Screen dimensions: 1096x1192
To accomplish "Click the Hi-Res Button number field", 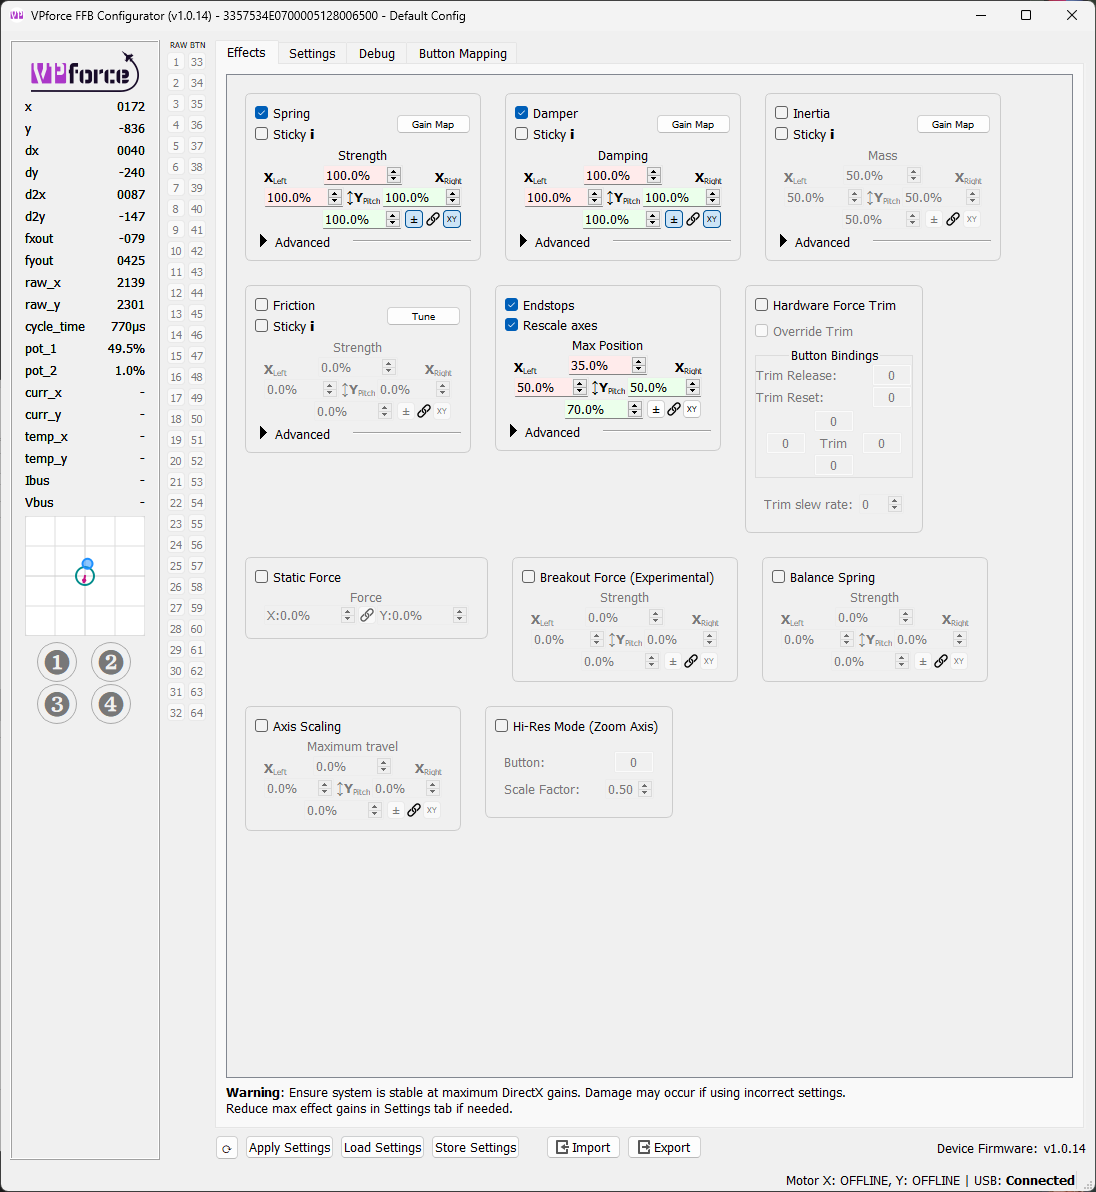I will (633, 762).
